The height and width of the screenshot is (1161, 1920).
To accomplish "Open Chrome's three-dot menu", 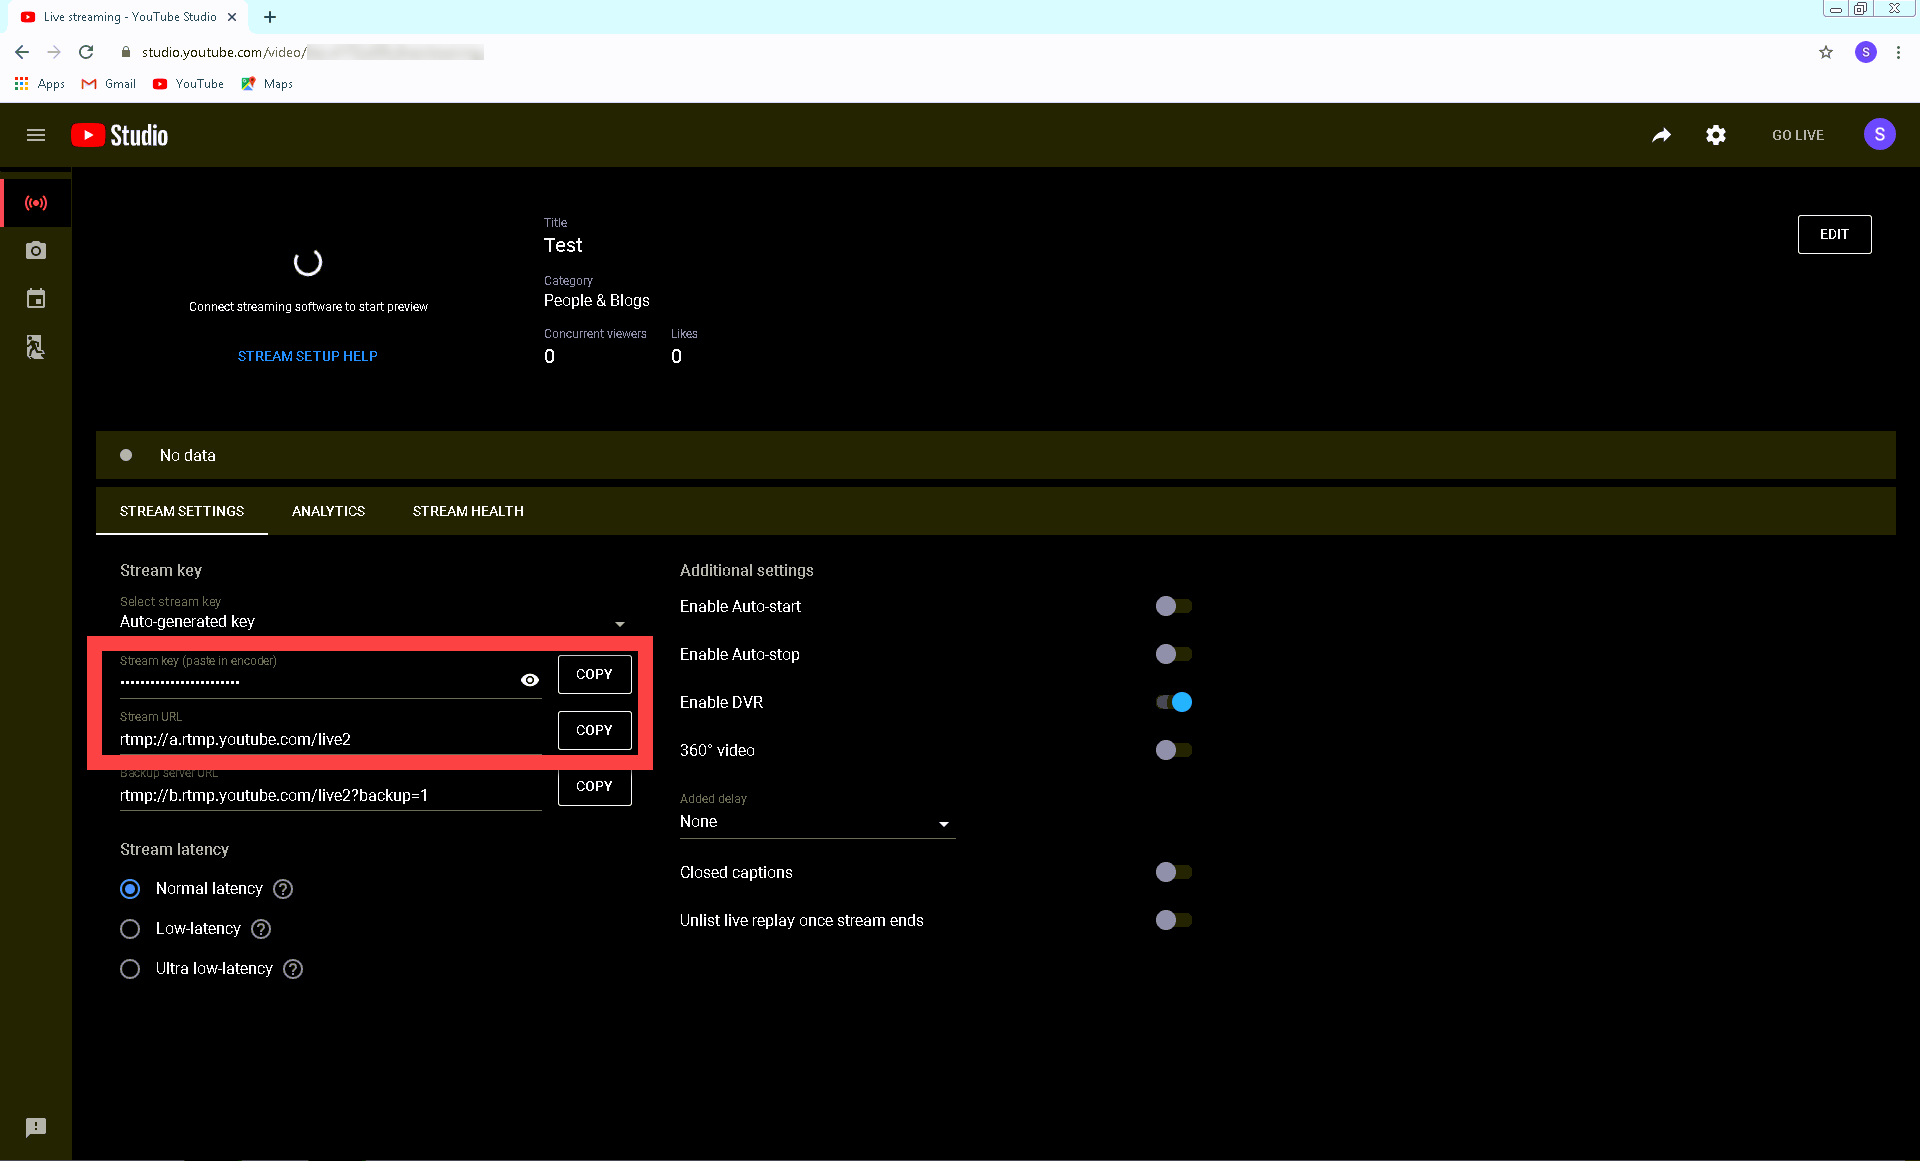I will [x=1898, y=52].
